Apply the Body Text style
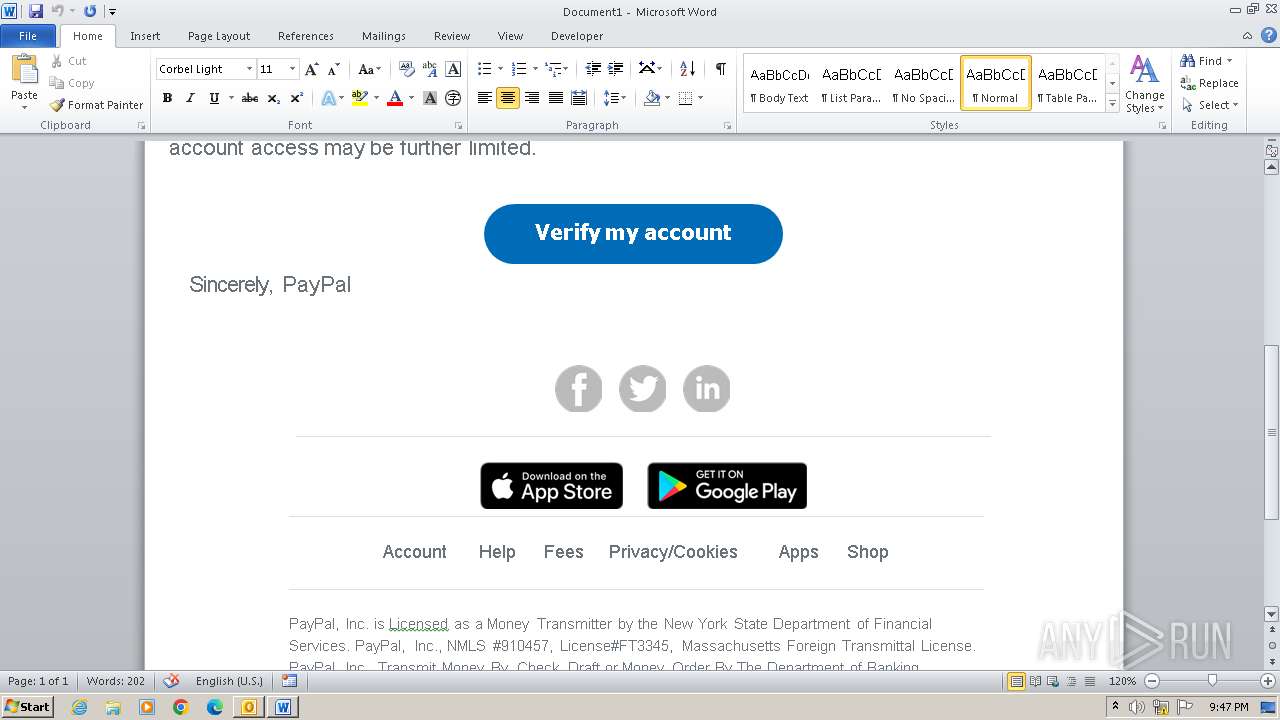The width and height of the screenshot is (1280, 720). (x=779, y=83)
